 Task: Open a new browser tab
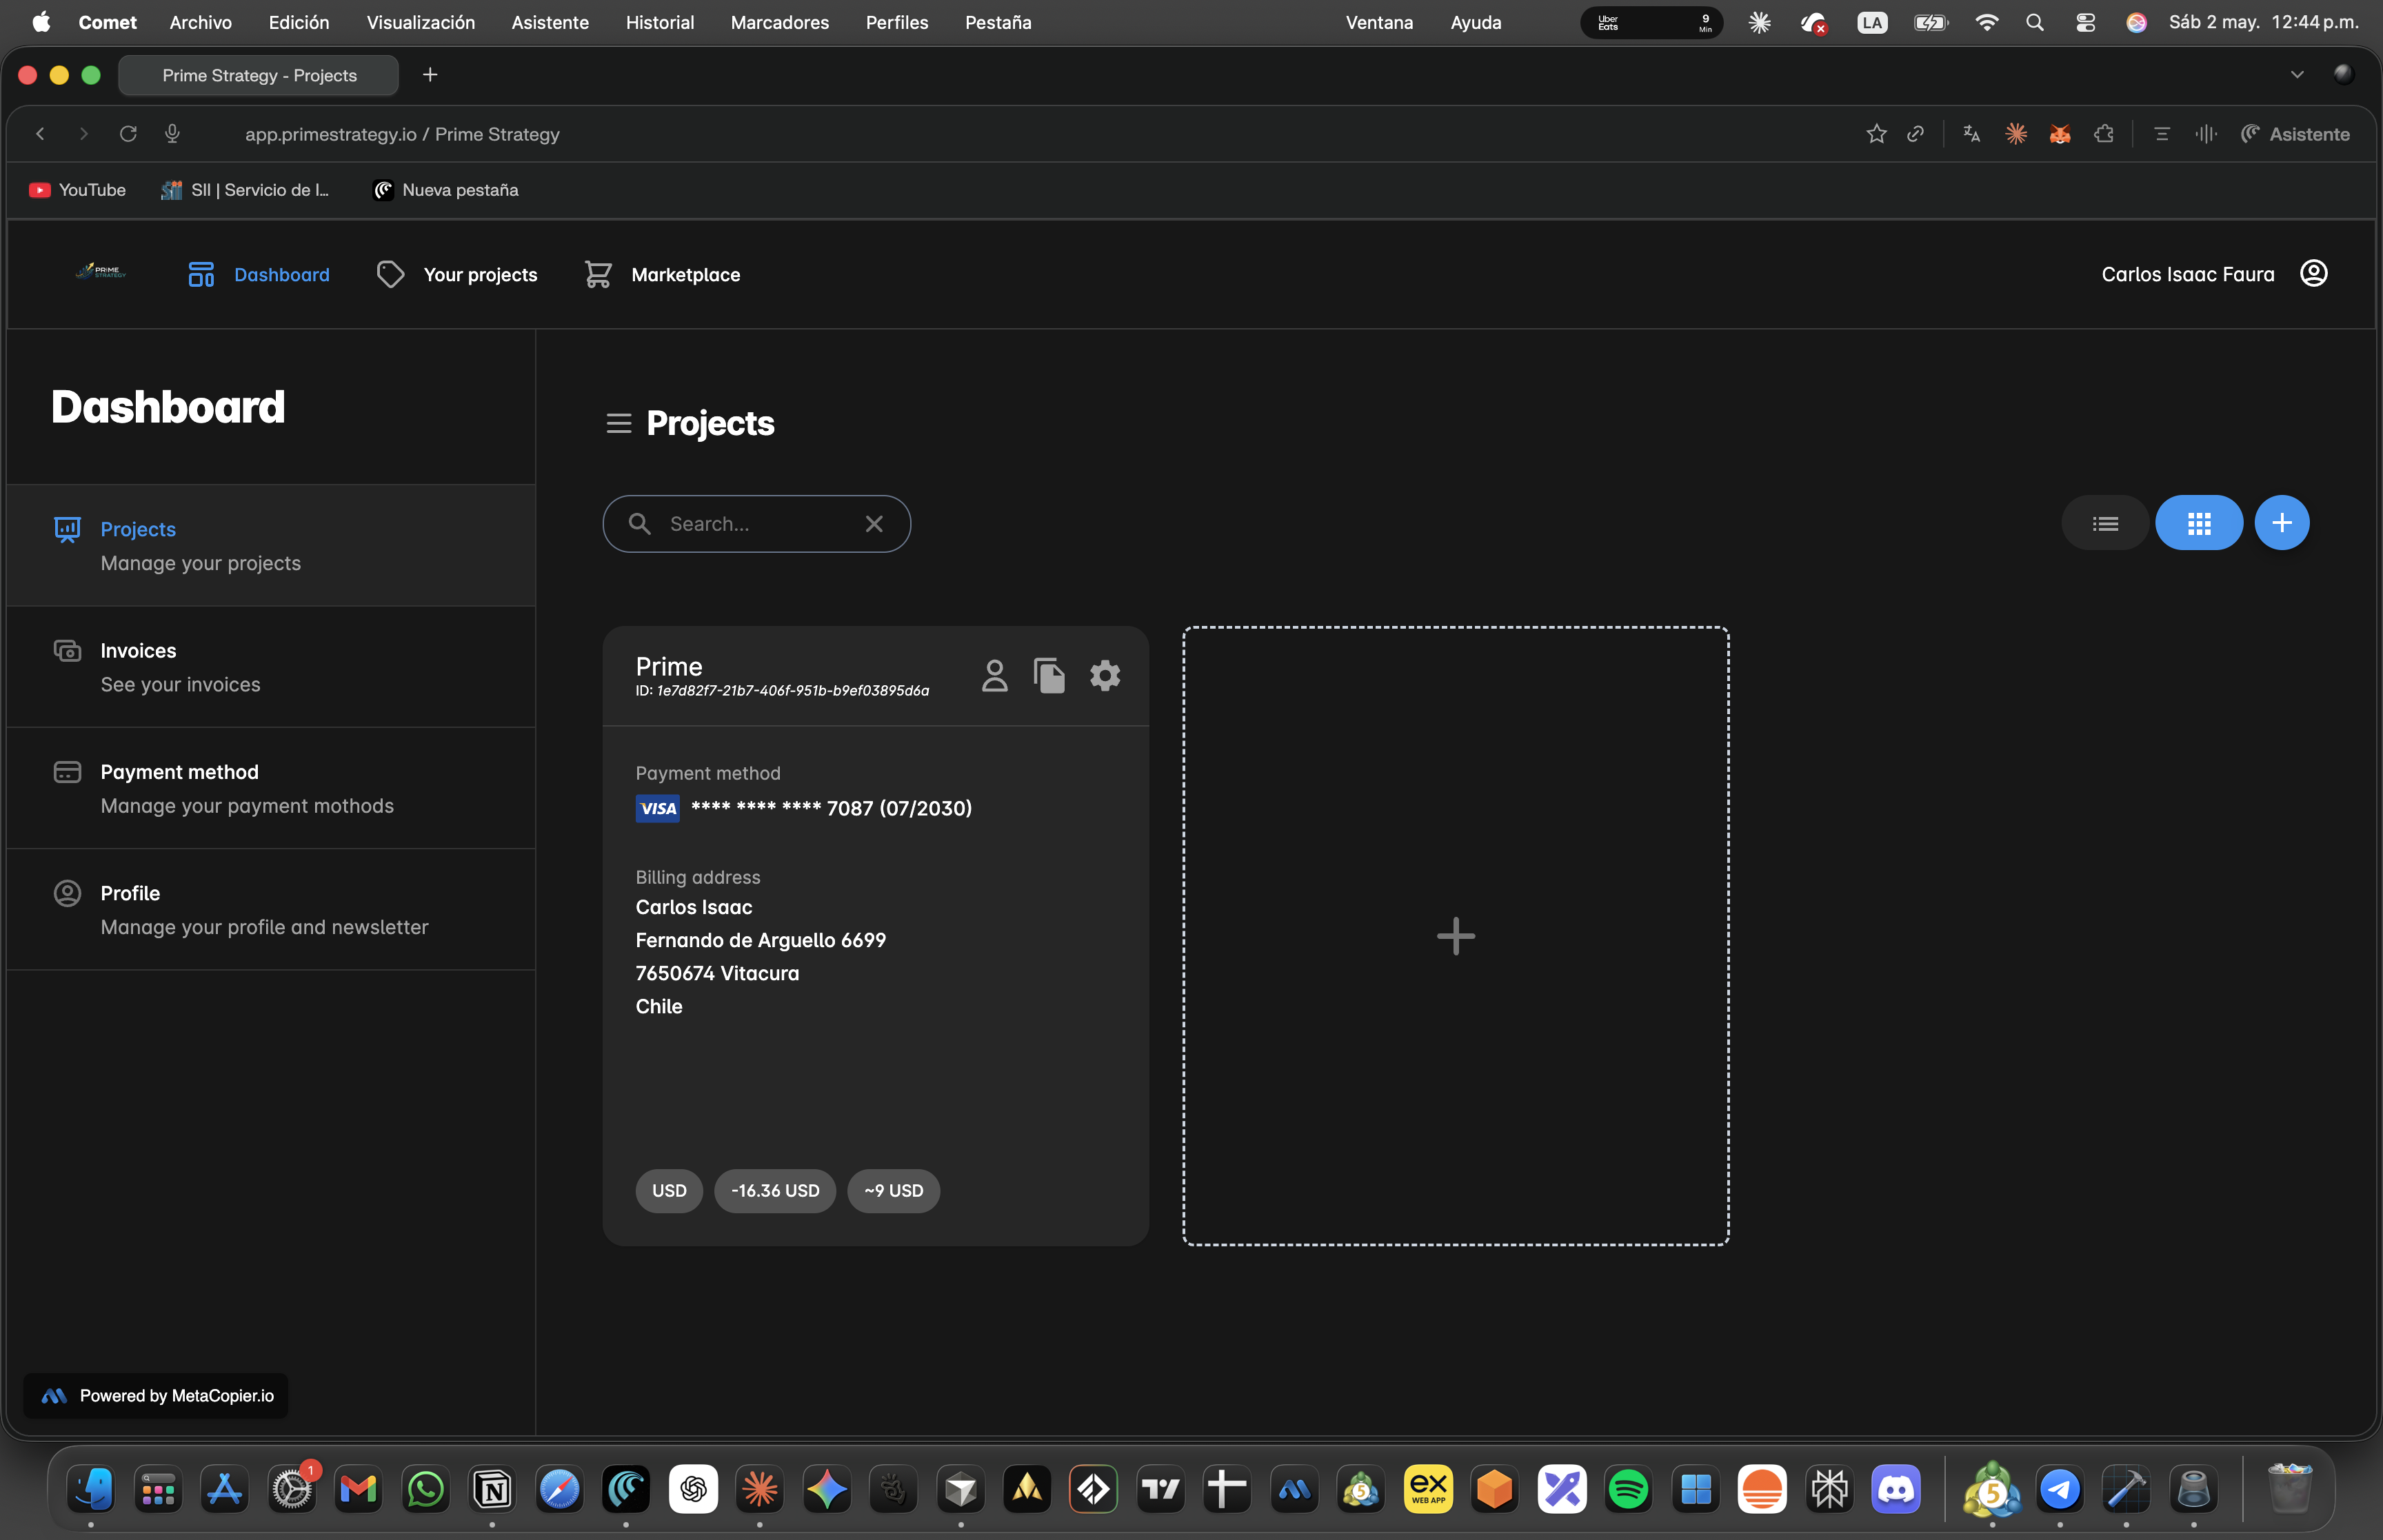click(430, 75)
